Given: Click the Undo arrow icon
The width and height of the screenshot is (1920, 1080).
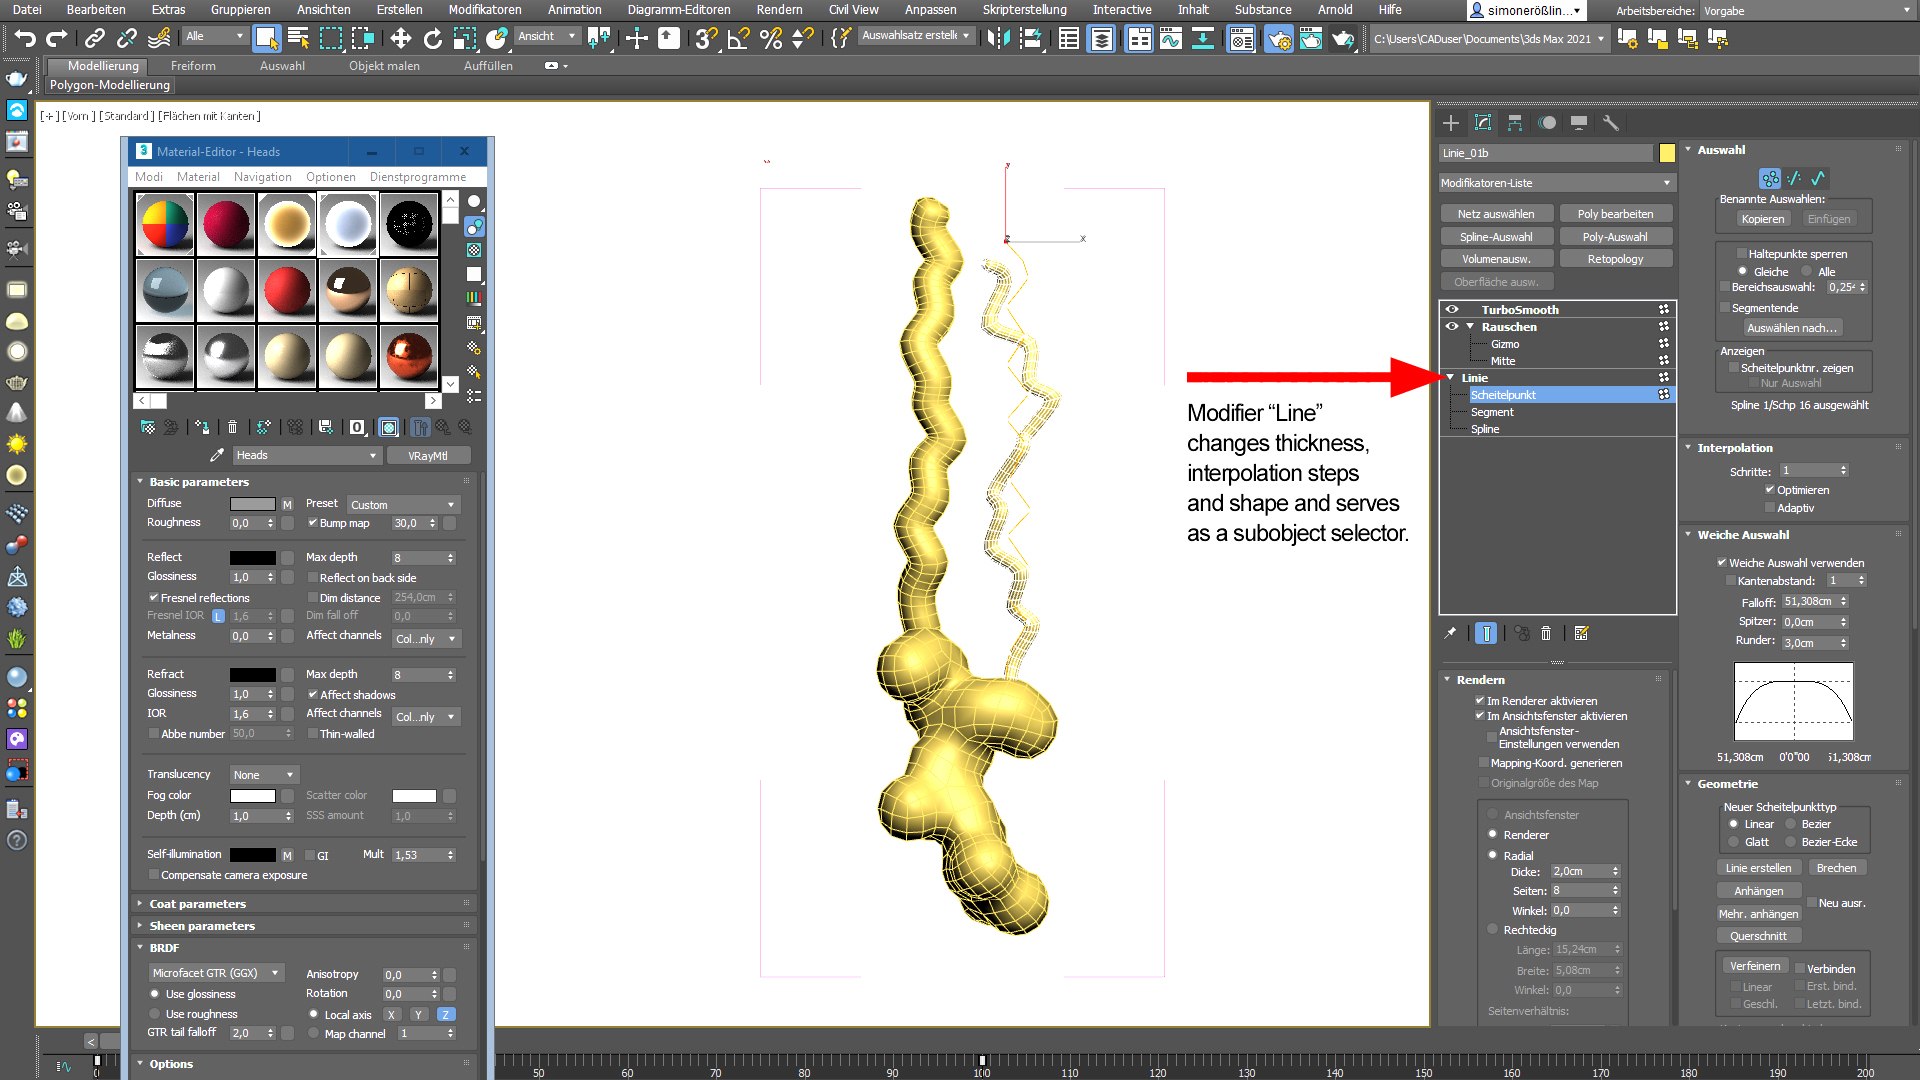Looking at the screenshot, I should 25,39.
